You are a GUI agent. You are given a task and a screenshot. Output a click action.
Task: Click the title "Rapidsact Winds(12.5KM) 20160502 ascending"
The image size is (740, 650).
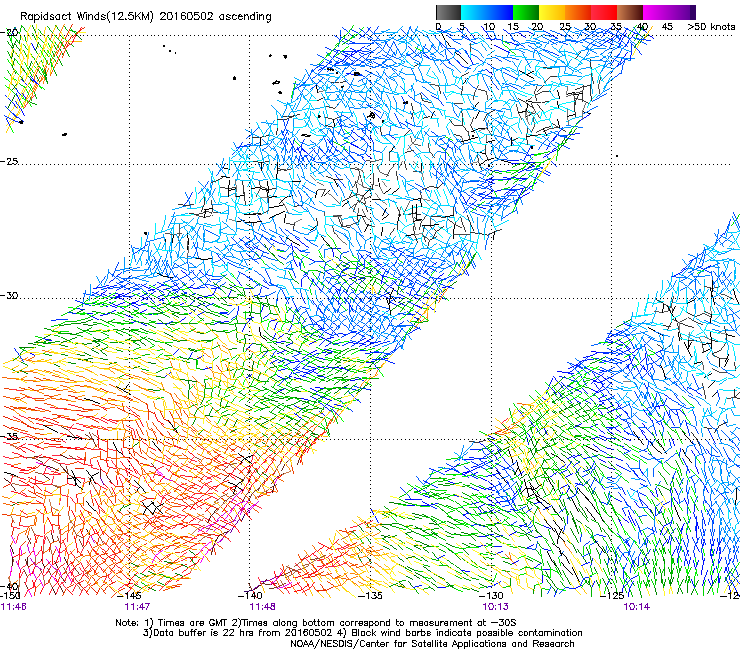(x=146, y=17)
